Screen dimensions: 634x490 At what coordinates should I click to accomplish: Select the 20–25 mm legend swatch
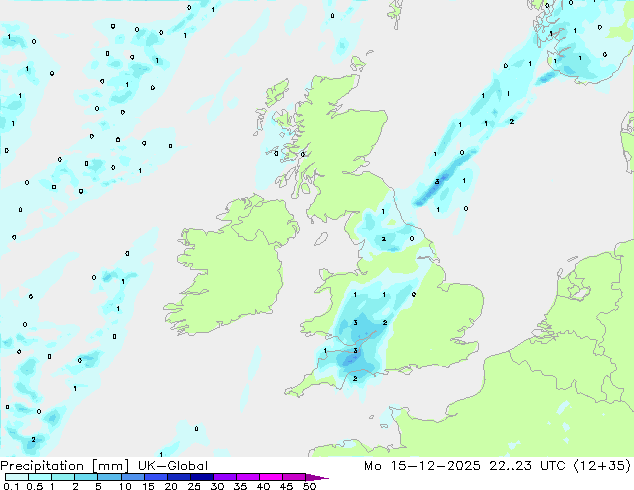179,477
